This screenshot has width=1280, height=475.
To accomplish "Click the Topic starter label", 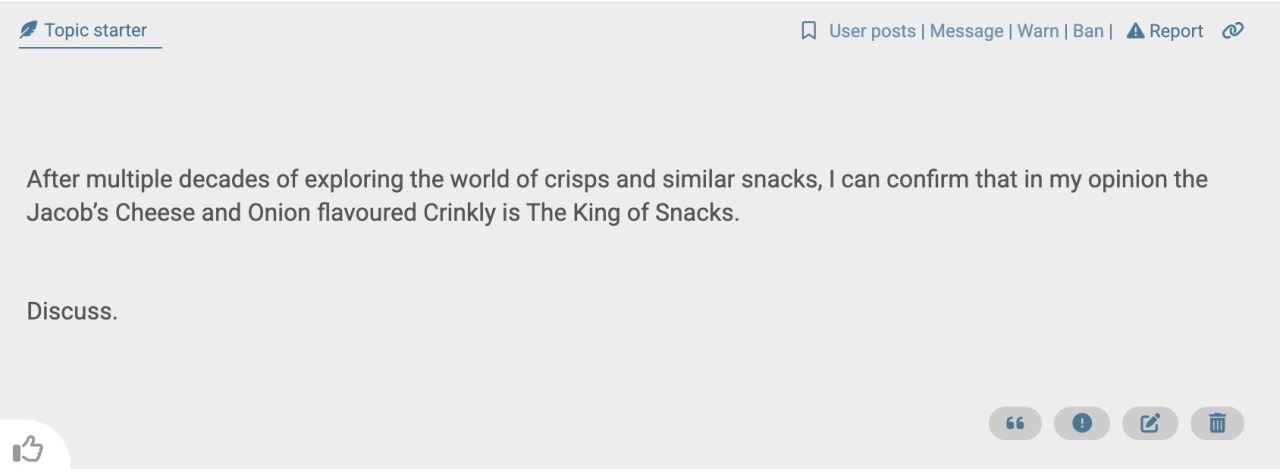I will (95, 30).
